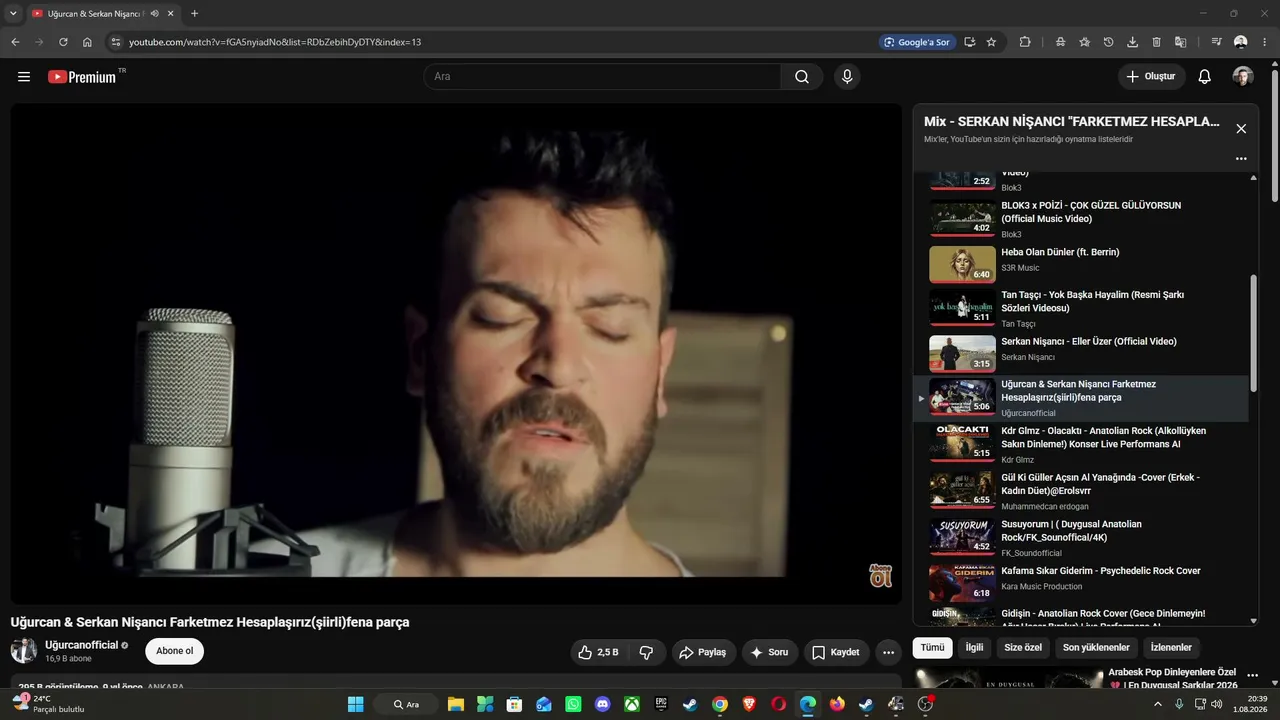Play Tan Taşçı Yok Başka Hayalim

(x=1081, y=310)
